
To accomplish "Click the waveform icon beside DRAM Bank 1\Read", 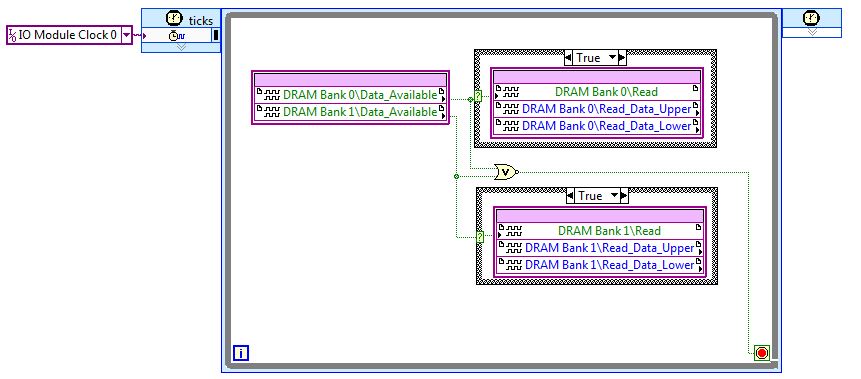I will 514,231.
